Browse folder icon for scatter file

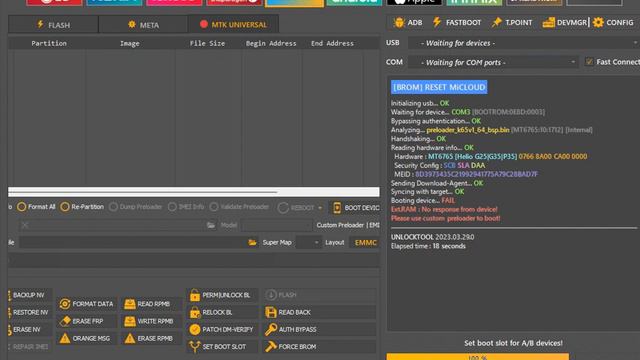(x=252, y=242)
